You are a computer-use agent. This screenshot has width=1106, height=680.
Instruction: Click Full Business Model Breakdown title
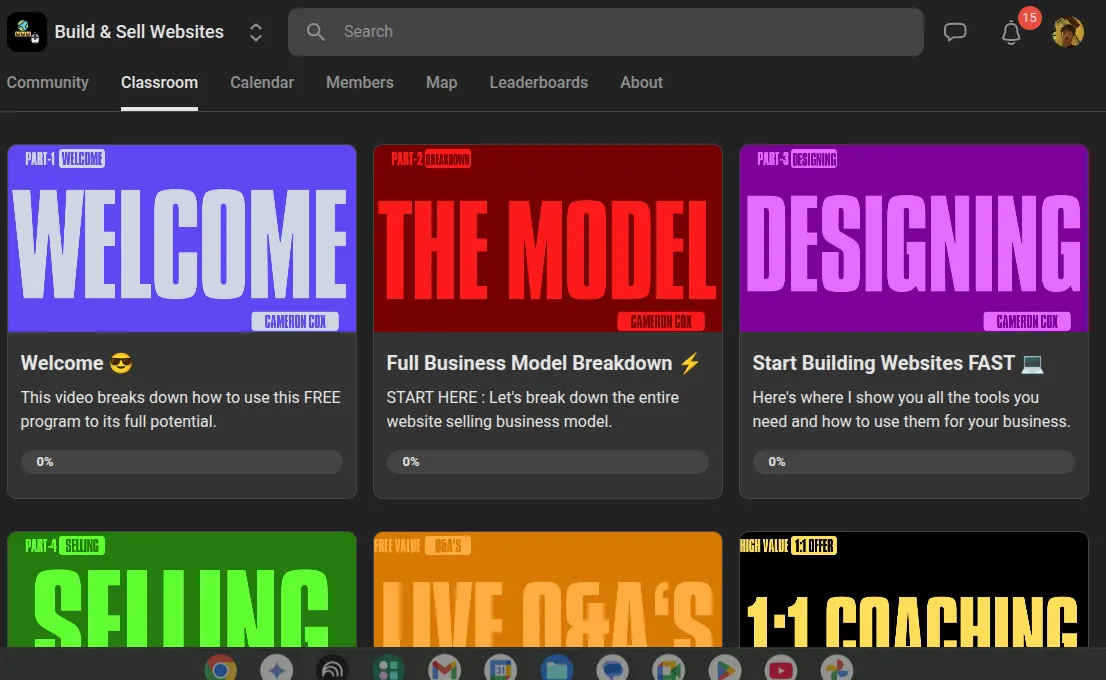click(543, 363)
